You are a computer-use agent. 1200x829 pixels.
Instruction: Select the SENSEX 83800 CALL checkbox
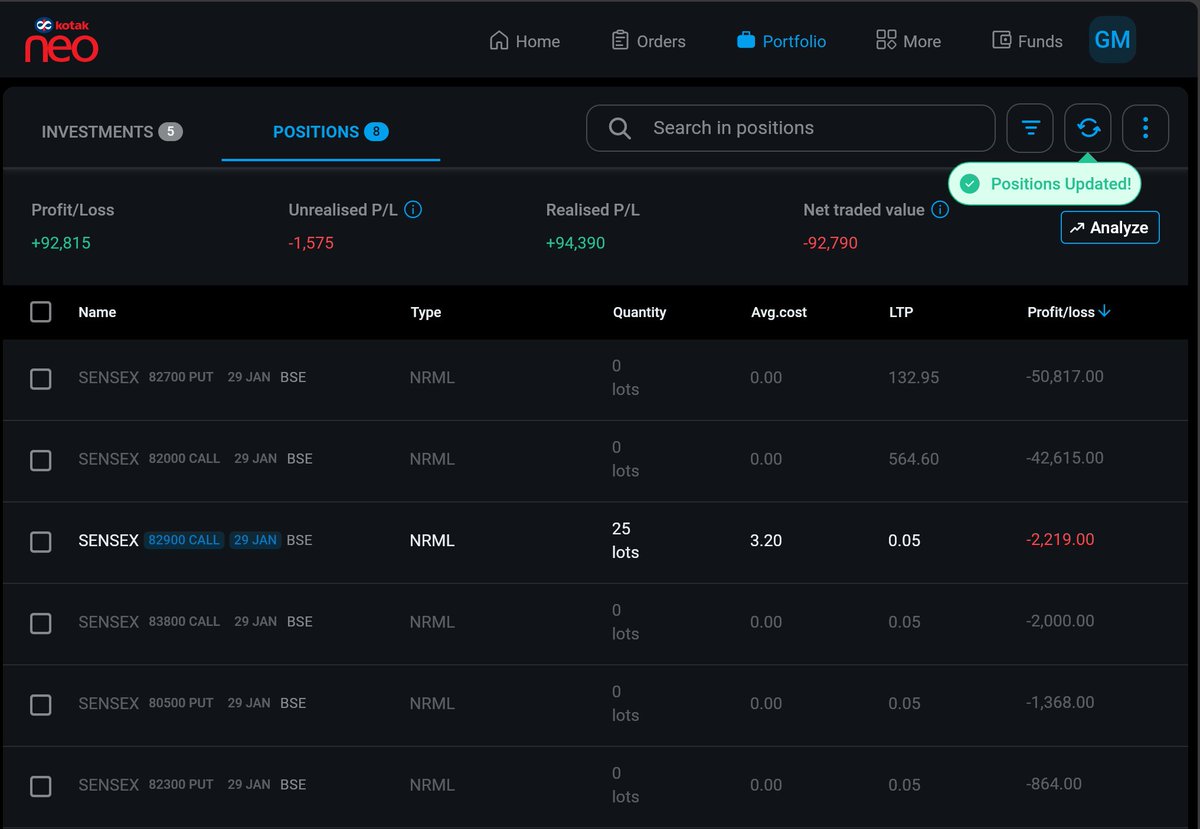[x=41, y=623]
